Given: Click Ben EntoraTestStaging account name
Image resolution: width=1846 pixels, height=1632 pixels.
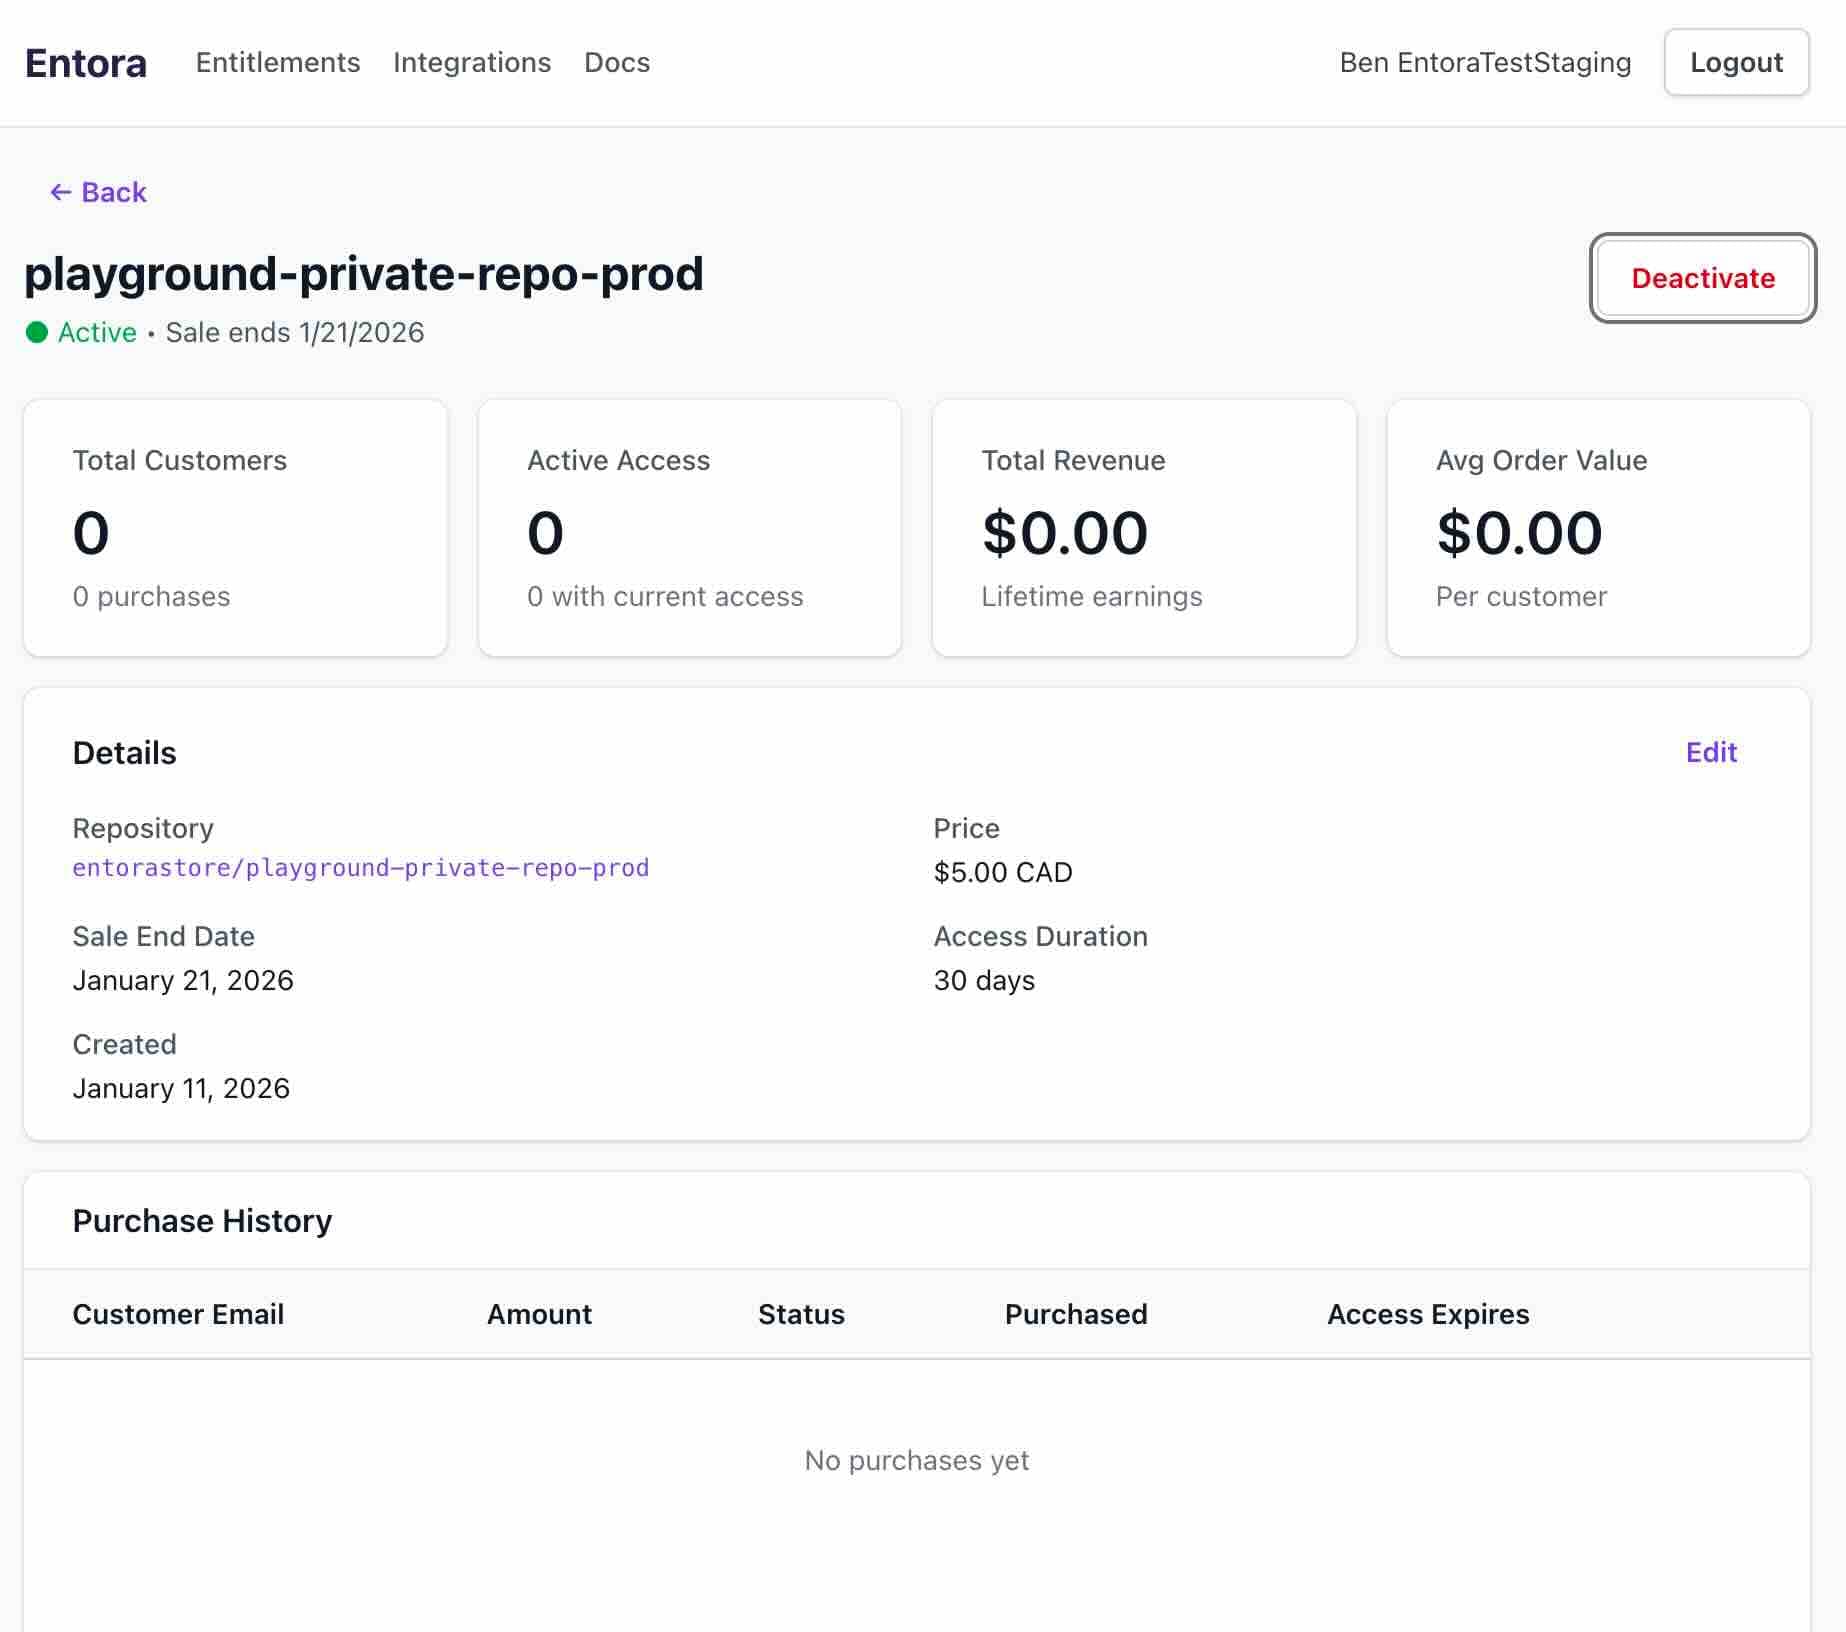Looking at the screenshot, I should (x=1485, y=62).
